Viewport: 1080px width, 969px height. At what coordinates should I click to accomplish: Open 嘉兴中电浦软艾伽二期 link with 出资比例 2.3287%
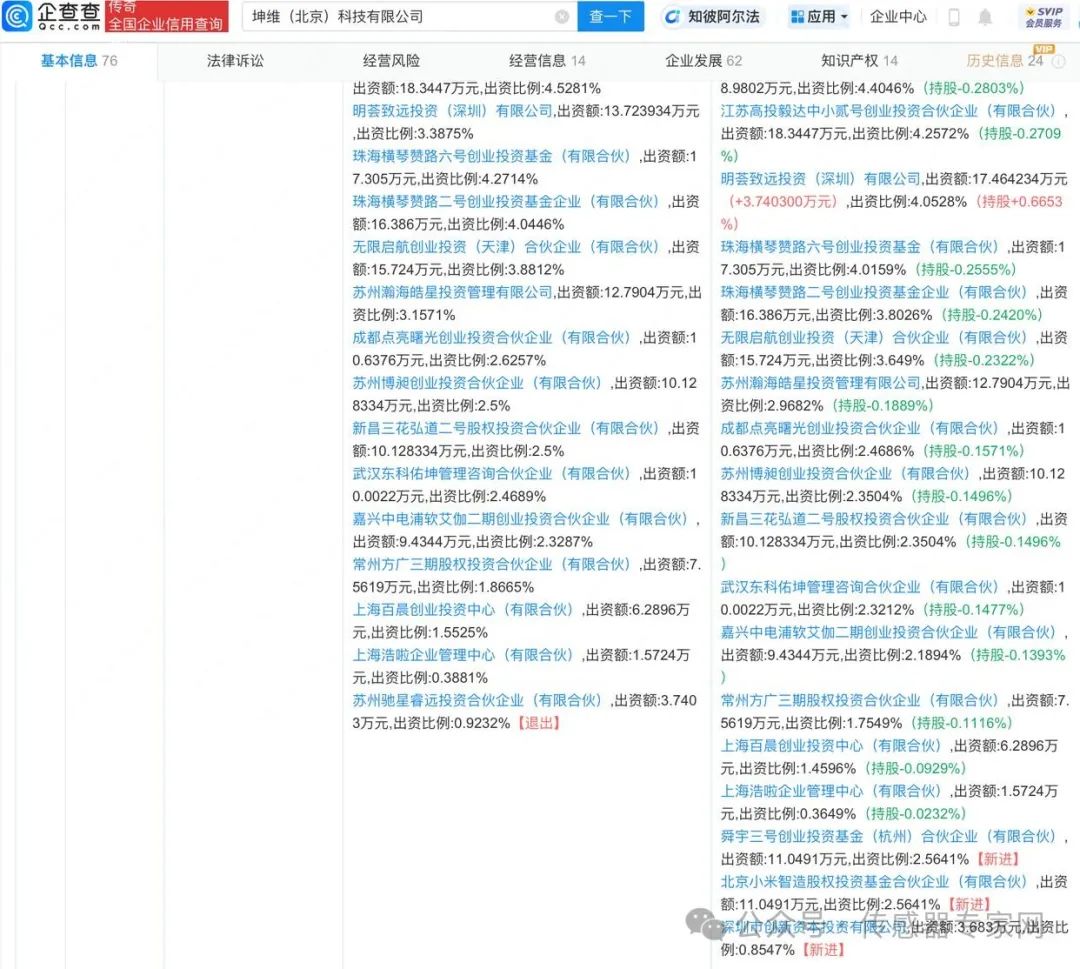(522, 519)
